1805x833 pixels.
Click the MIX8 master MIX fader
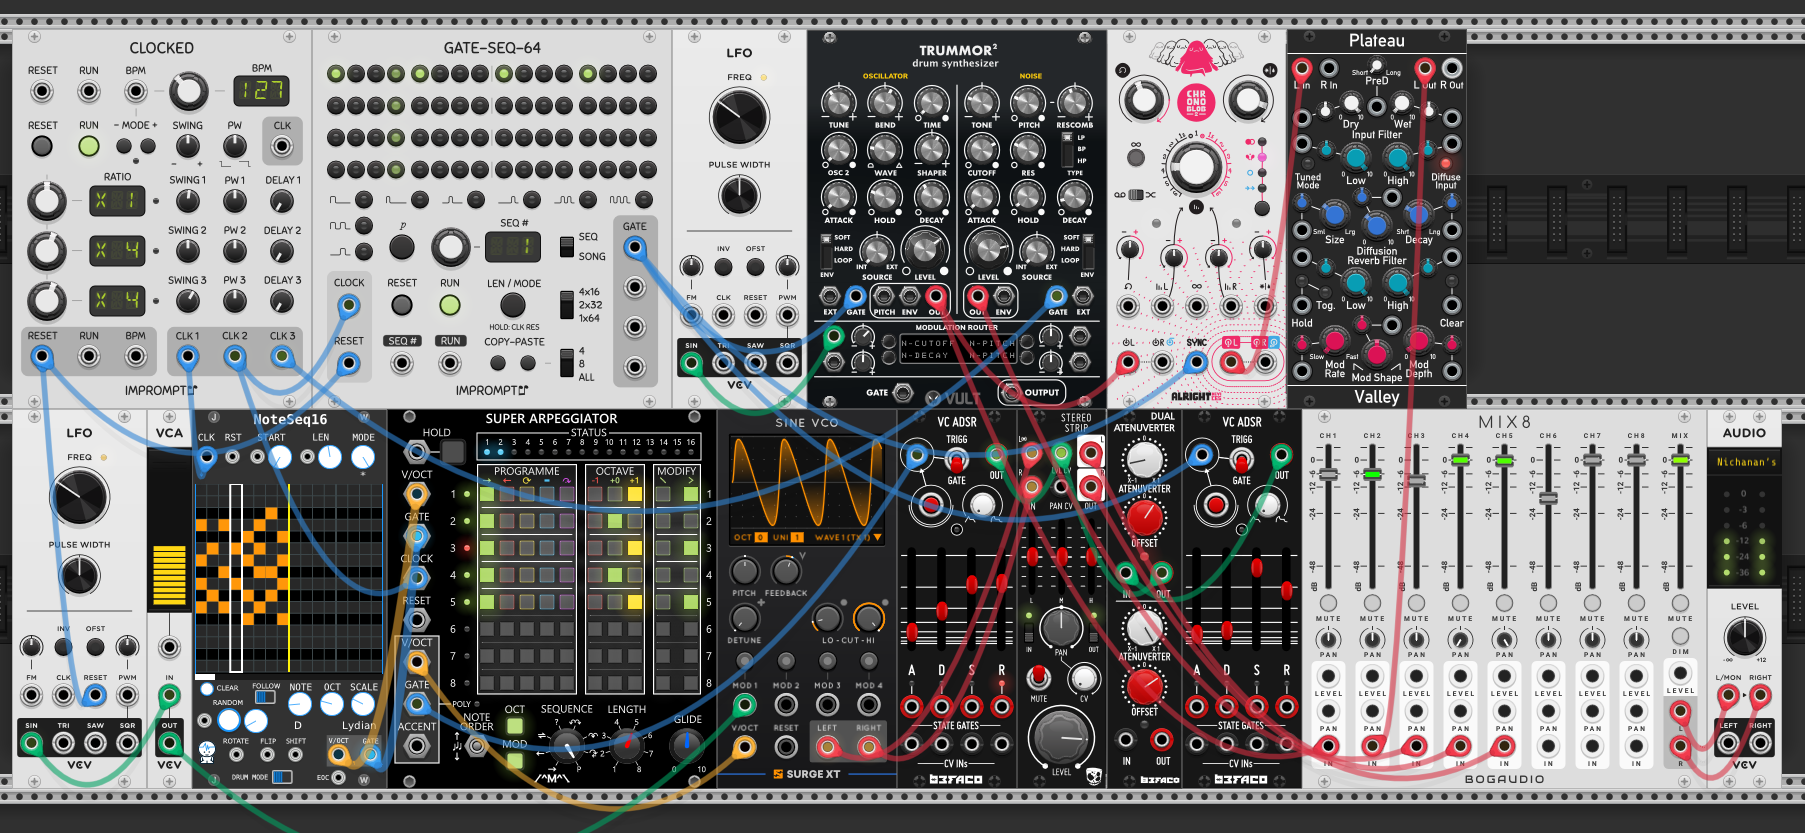coord(1680,460)
